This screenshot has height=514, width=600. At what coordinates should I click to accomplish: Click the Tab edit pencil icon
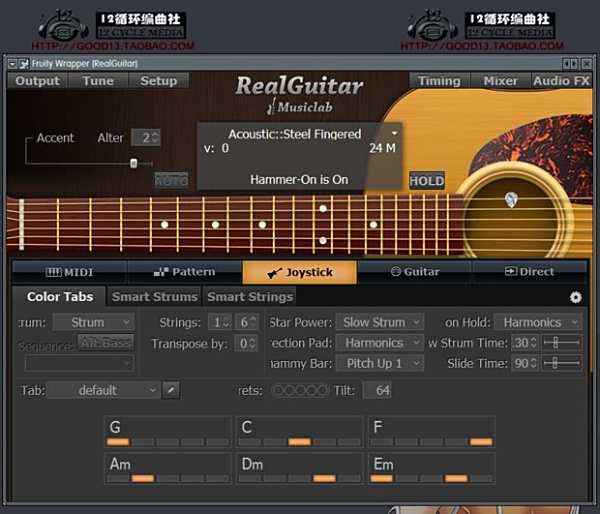(x=171, y=390)
